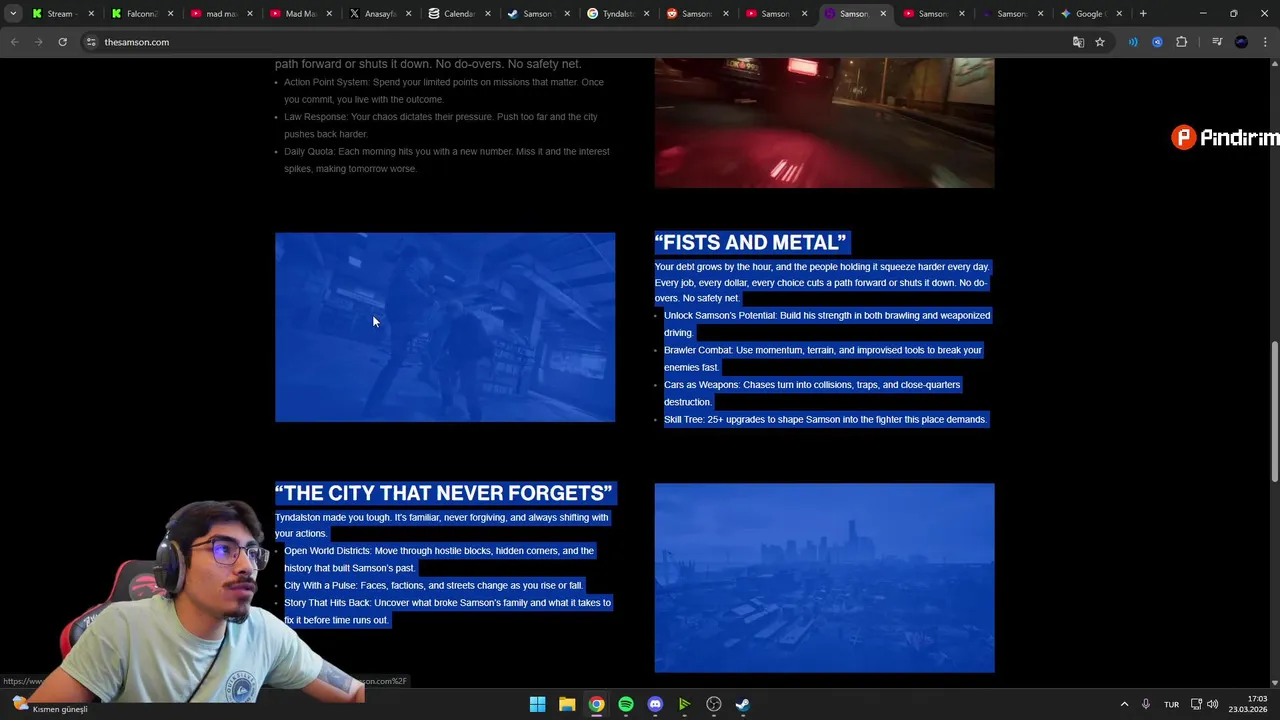The image size is (1280, 720).
Task: Expand the hidden system tray icons chevron
Action: click(x=1124, y=704)
